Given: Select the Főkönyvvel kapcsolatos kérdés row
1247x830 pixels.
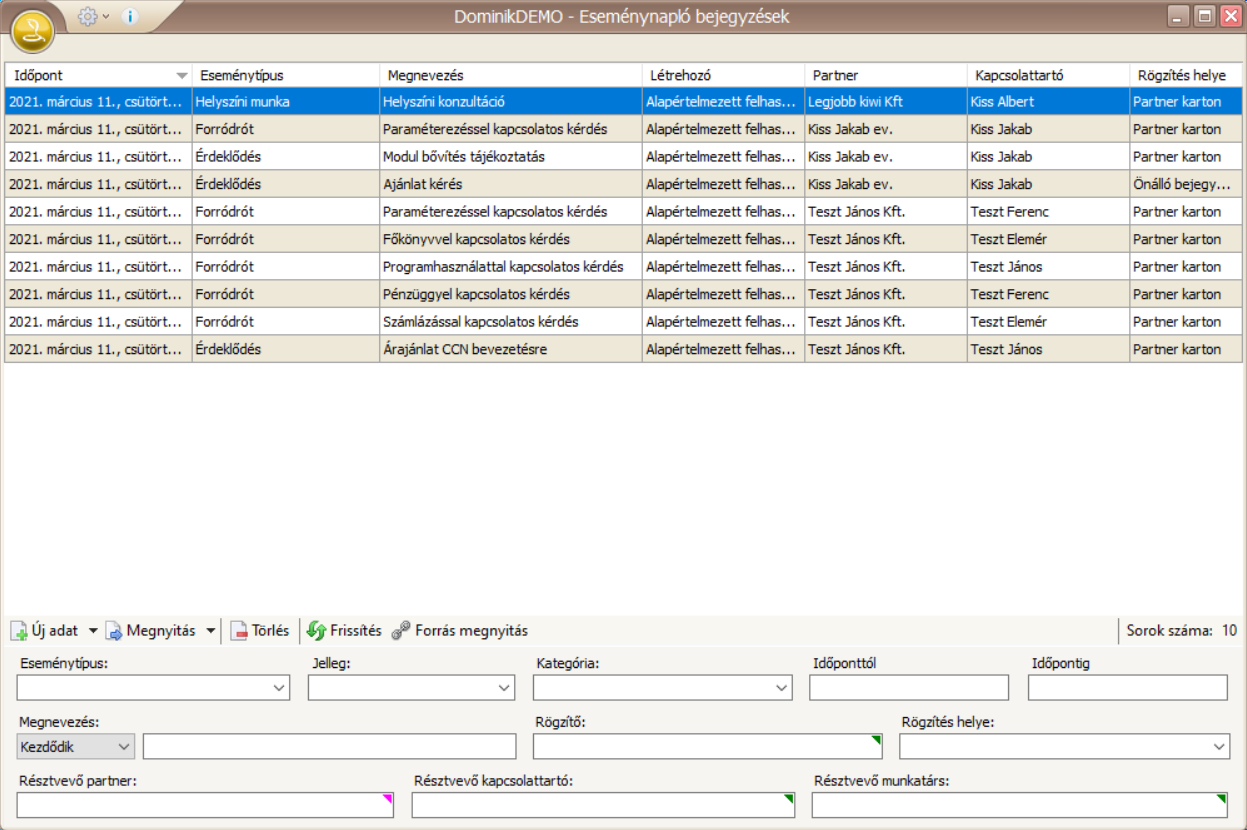Looking at the screenshot, I should pyautogui.click(x=623, y=239).
